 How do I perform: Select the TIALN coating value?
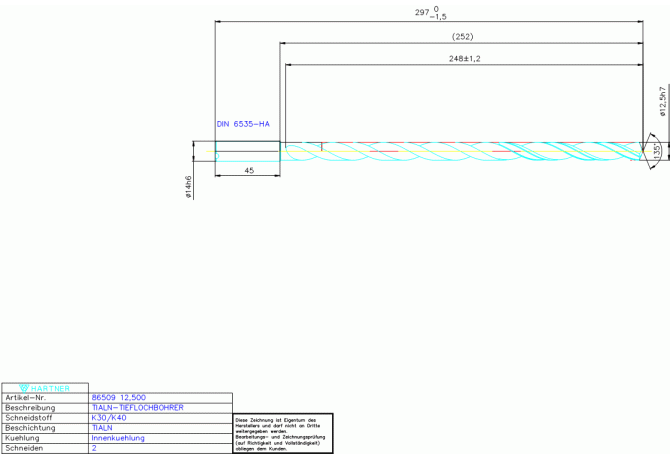102,428
